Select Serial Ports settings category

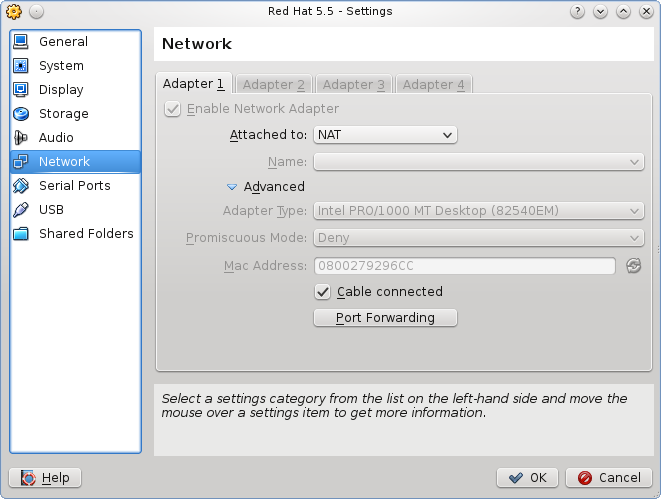point(75,185)
